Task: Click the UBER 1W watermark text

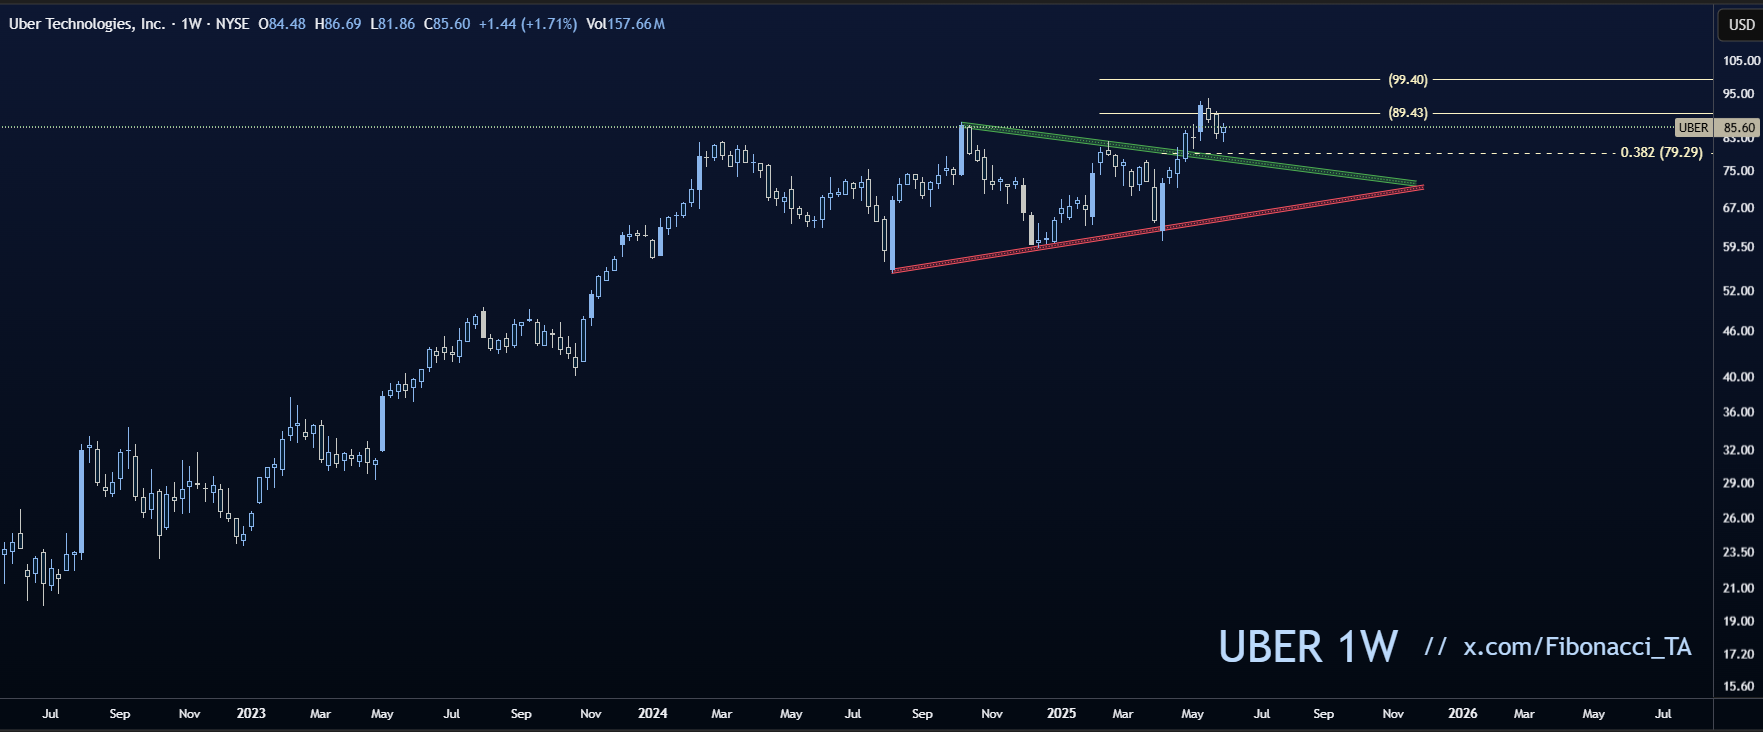Action: [1307, 648]
